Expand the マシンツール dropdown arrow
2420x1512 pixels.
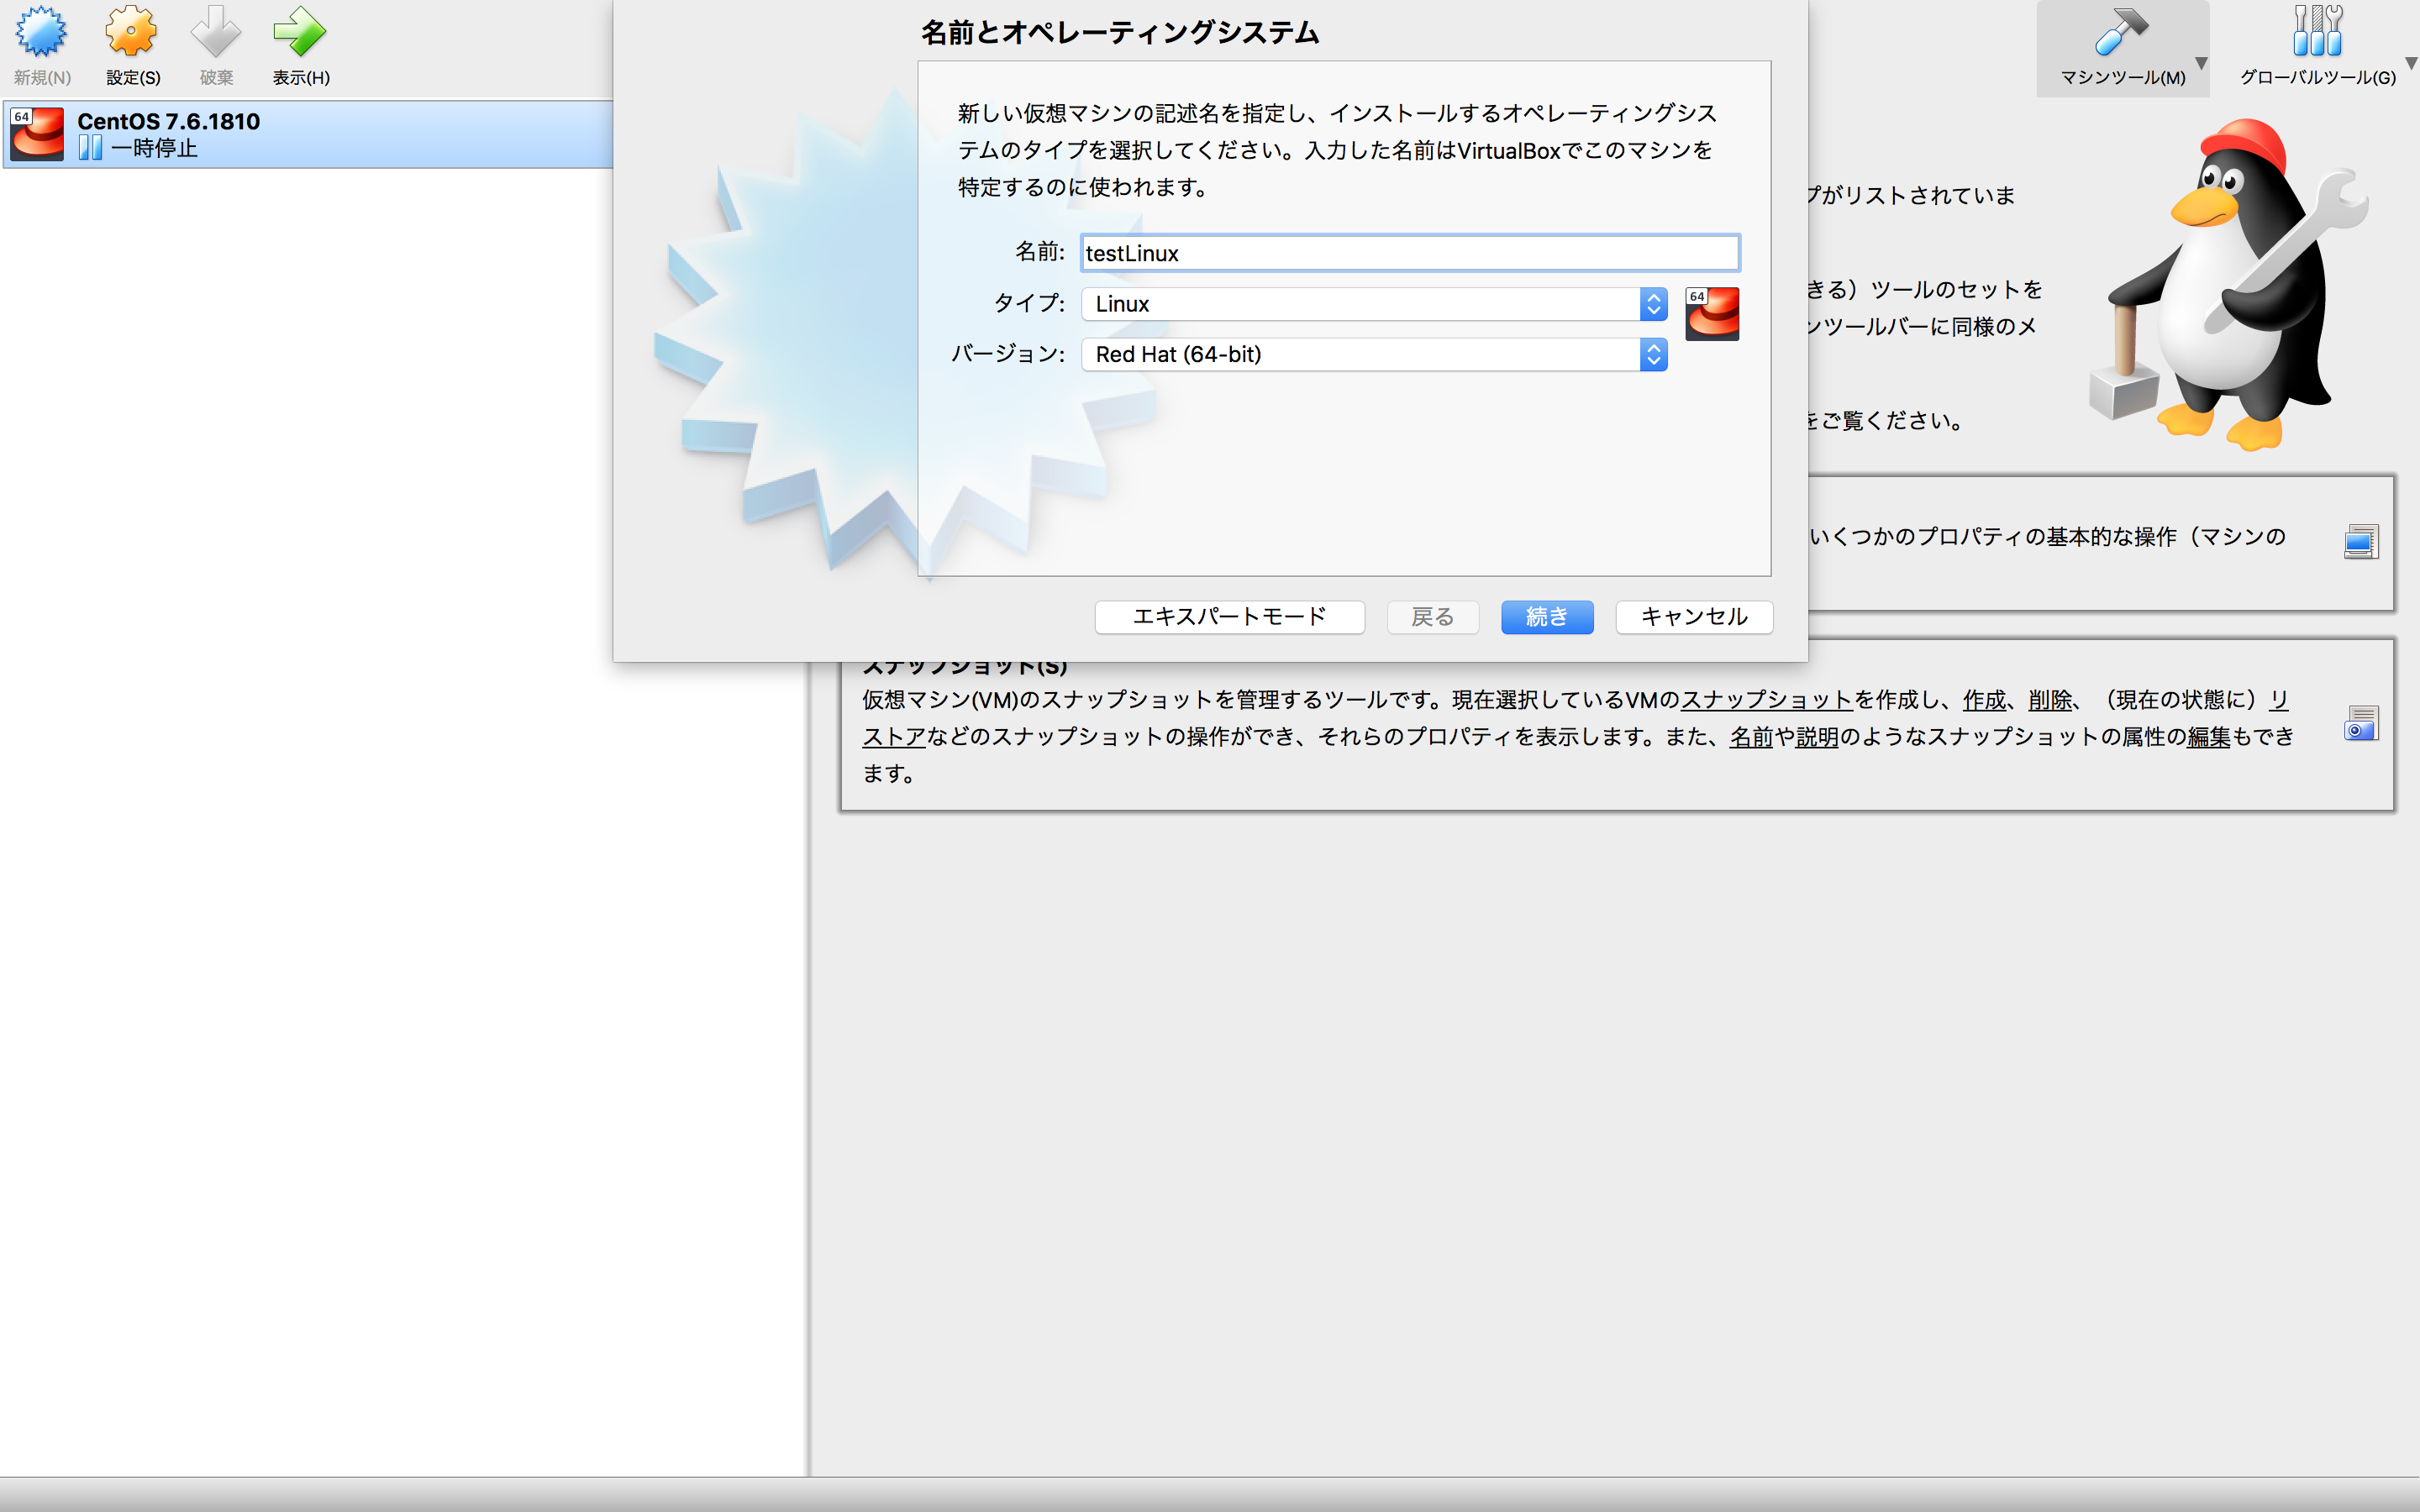(x=2201, y=64)
